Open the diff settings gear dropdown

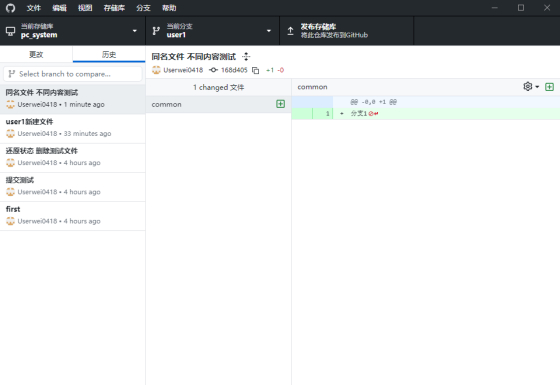(x=531, y=86)
